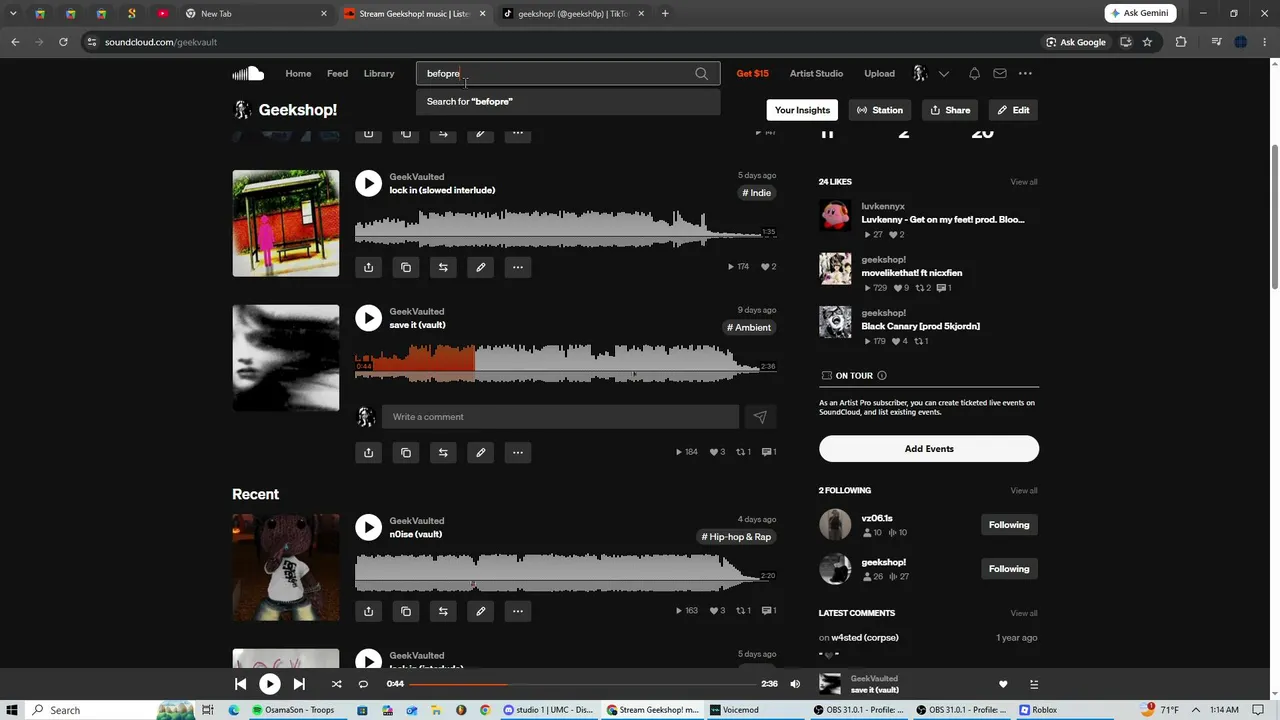Open the save it (vault) cover art
Image resolution: width=1280 pixels, height=720 pixels.
286,358
